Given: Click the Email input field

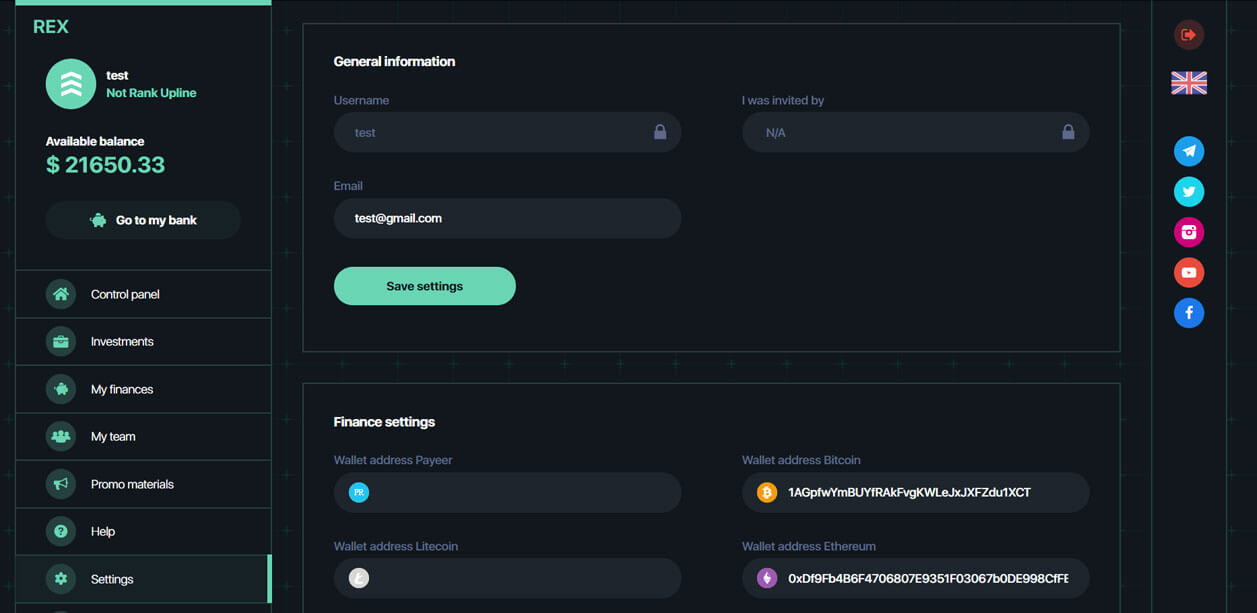Looking at the screenshot, I should coord(507,218).
